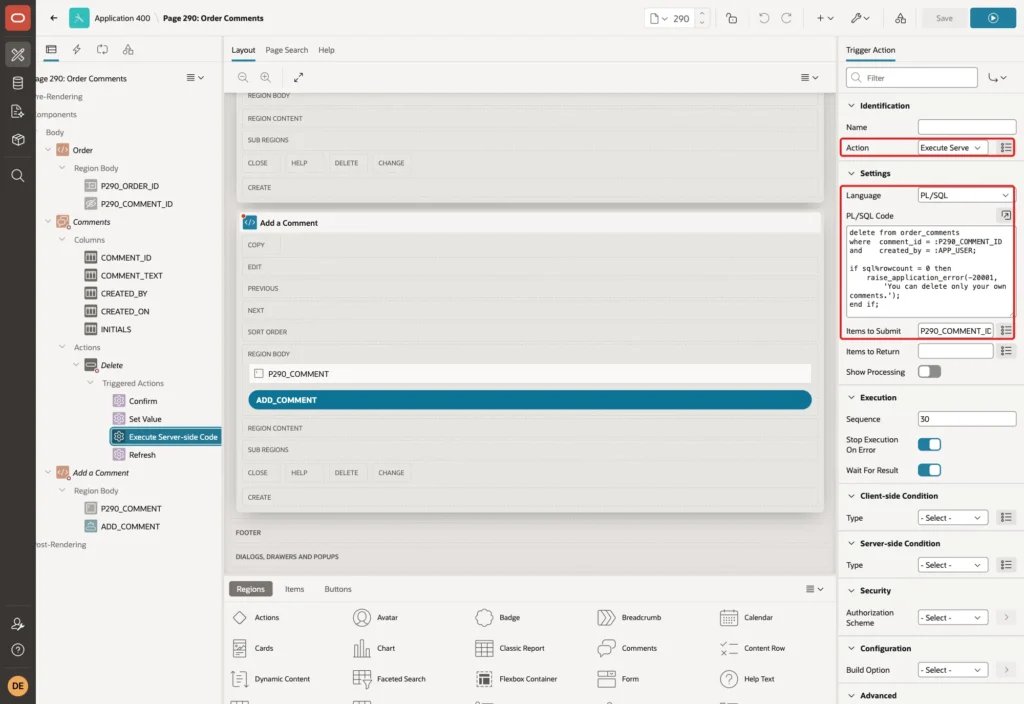Screen dimensions: 1024x704
Task: Open the PL/SQL Code editor popup icon
Action: [1005, 216]
